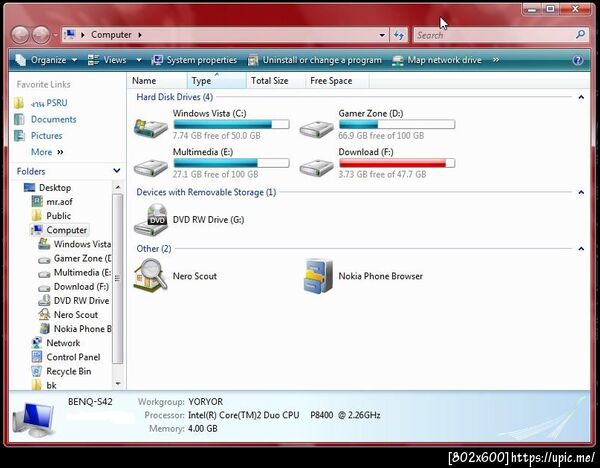Click the folder tree scrollbar thumb
The image size is (600, 468).
(x=118, y=278)
